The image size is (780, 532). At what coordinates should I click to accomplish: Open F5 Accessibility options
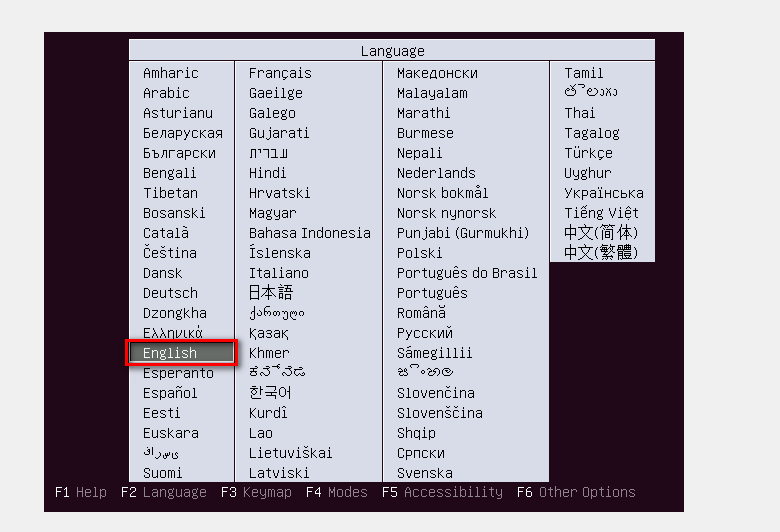pyautogui.click(x=441, y=492)
